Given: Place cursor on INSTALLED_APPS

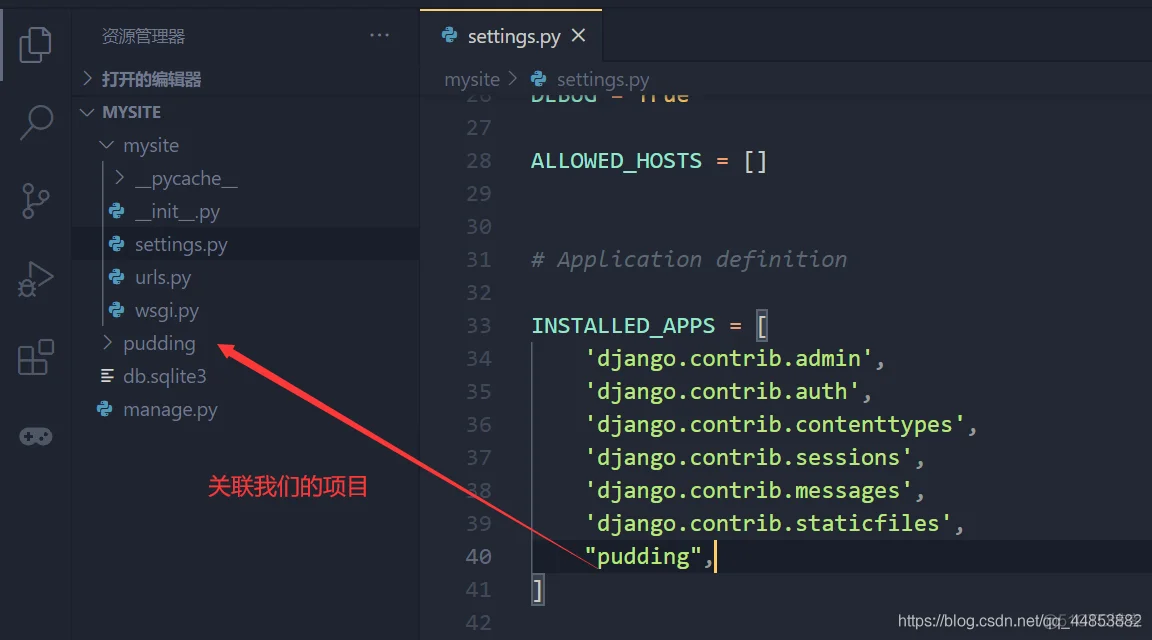Looking at the screenshot, I should click(623, 326).
